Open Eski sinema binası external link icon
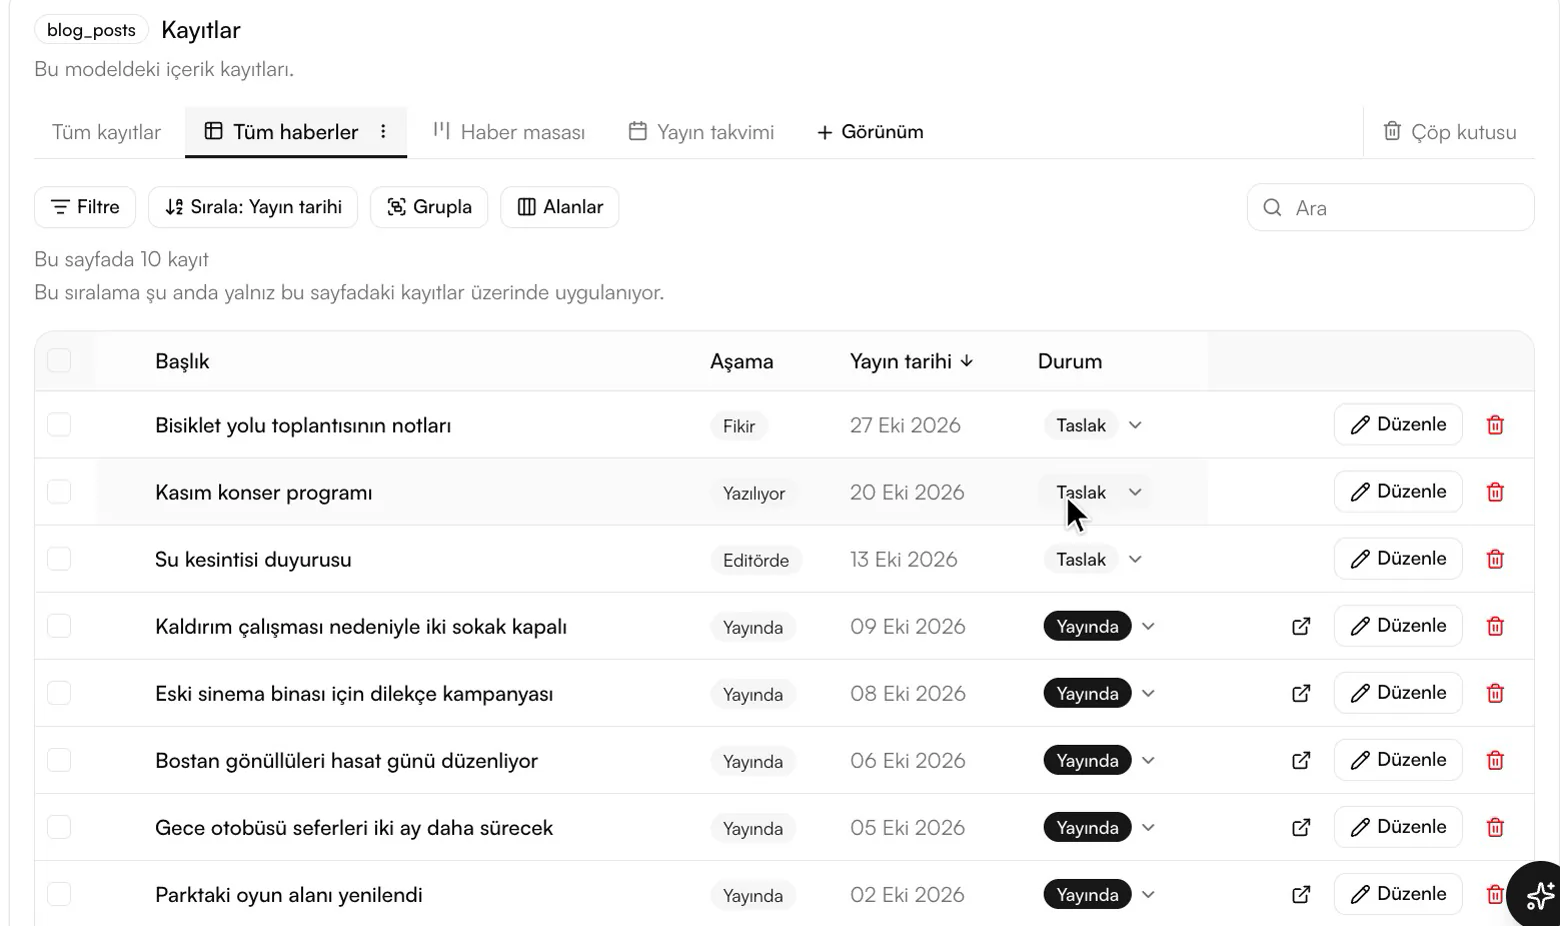 pyautogui.click(x=1301, y=693)
